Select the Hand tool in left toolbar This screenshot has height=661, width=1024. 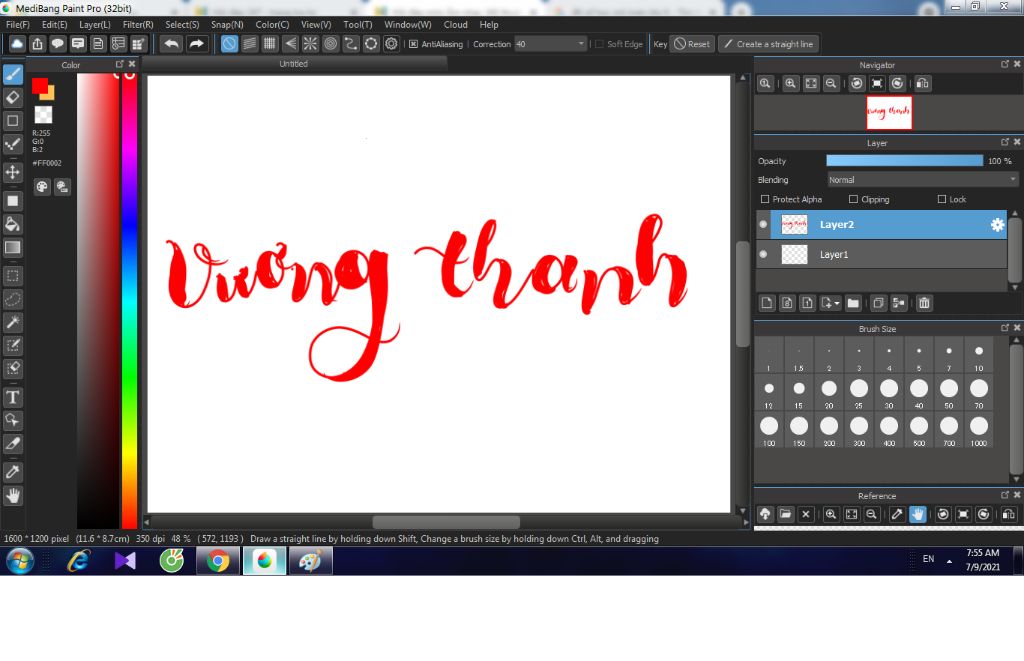tap(12, 496)
